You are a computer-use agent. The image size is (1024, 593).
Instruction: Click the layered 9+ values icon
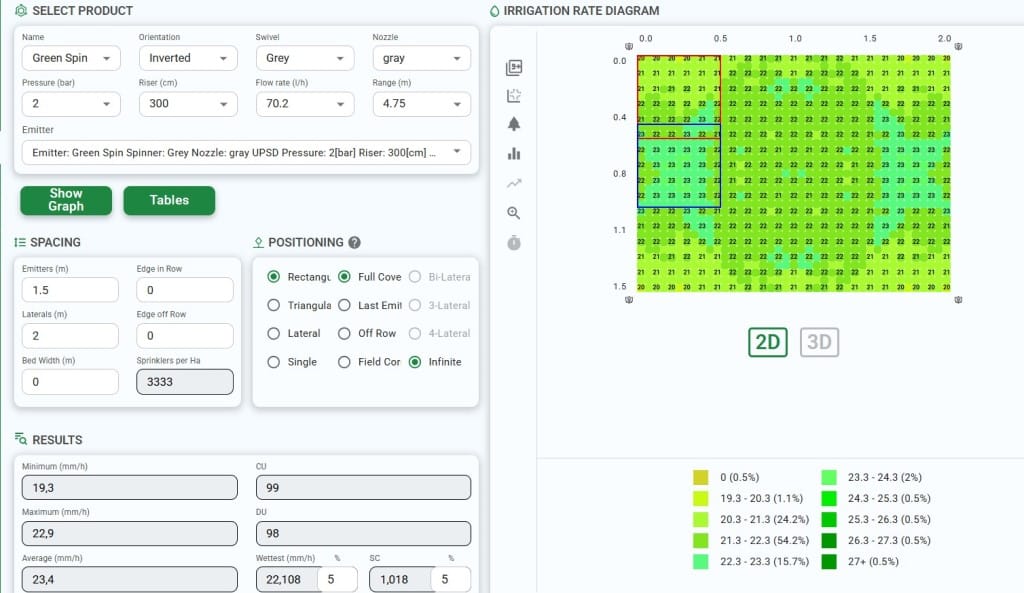tap(515, 68)
